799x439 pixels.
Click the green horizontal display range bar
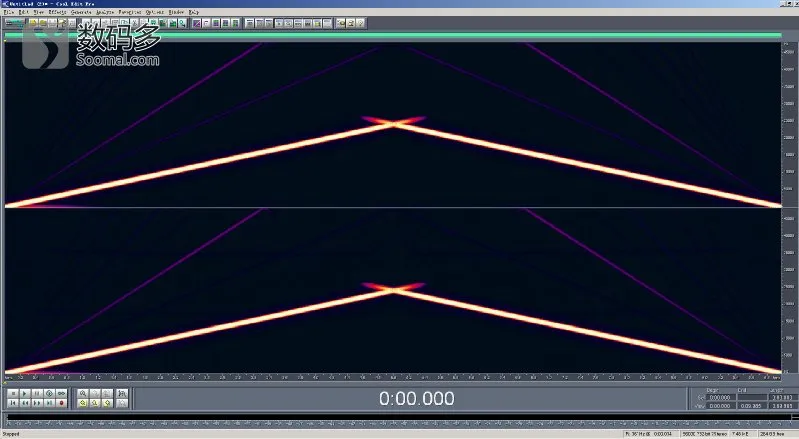pos(392,35)
